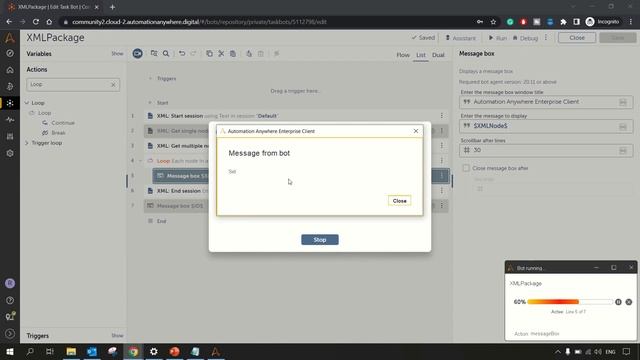Redo the edit in the toolbar

pyautogui.click(x=193, y=53)
